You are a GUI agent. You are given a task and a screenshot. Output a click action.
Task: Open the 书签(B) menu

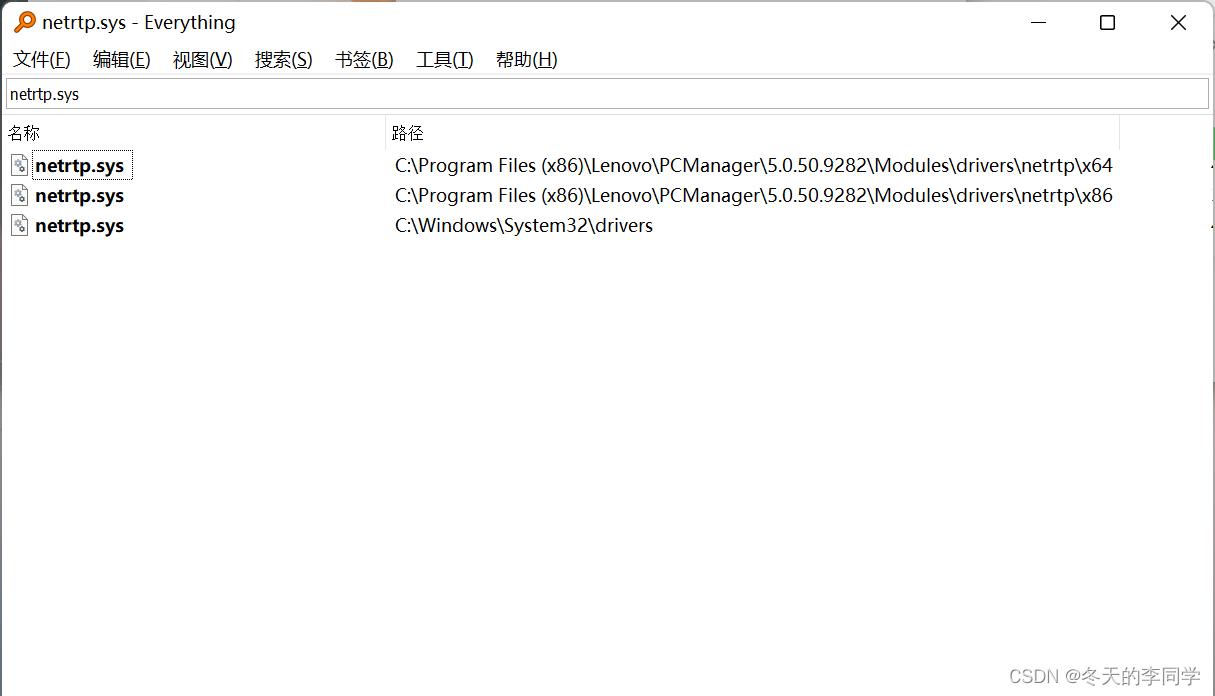364,60
